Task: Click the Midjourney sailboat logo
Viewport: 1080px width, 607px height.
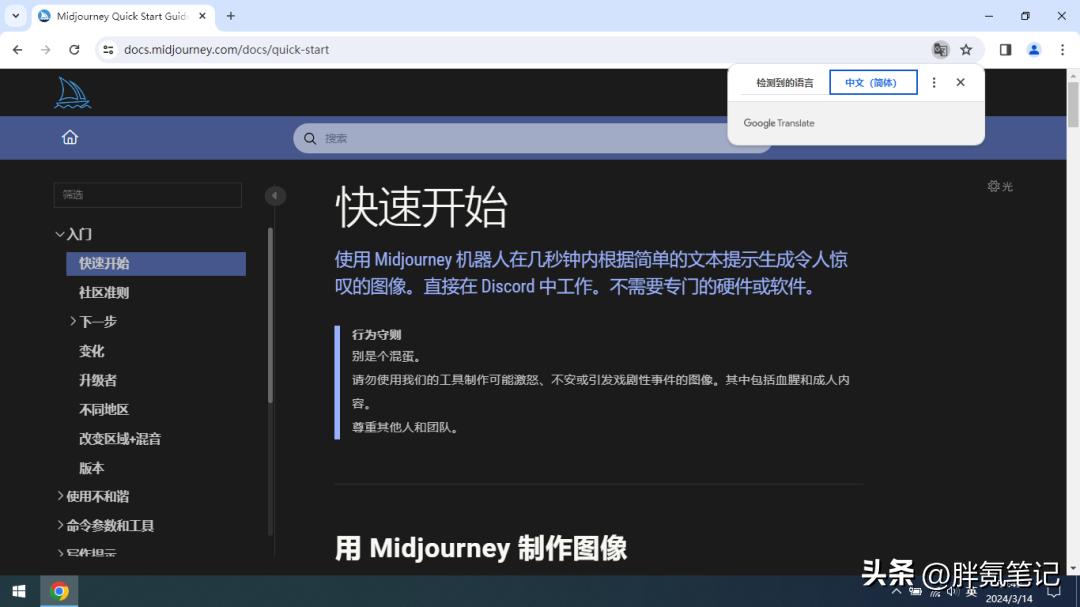Action: point(71,91)
